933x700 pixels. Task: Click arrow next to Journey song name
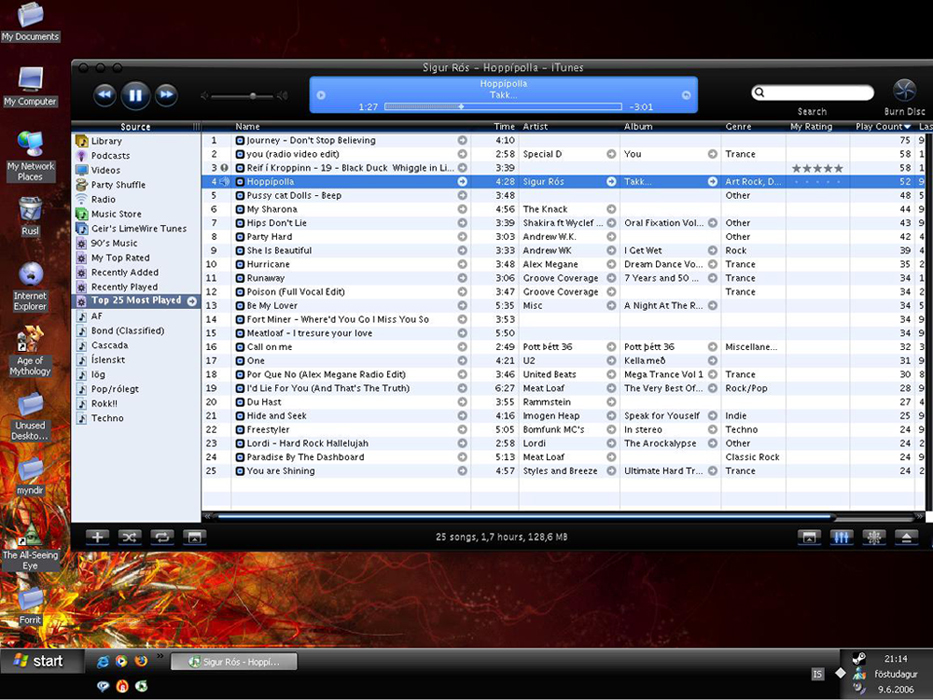(462, 140)
